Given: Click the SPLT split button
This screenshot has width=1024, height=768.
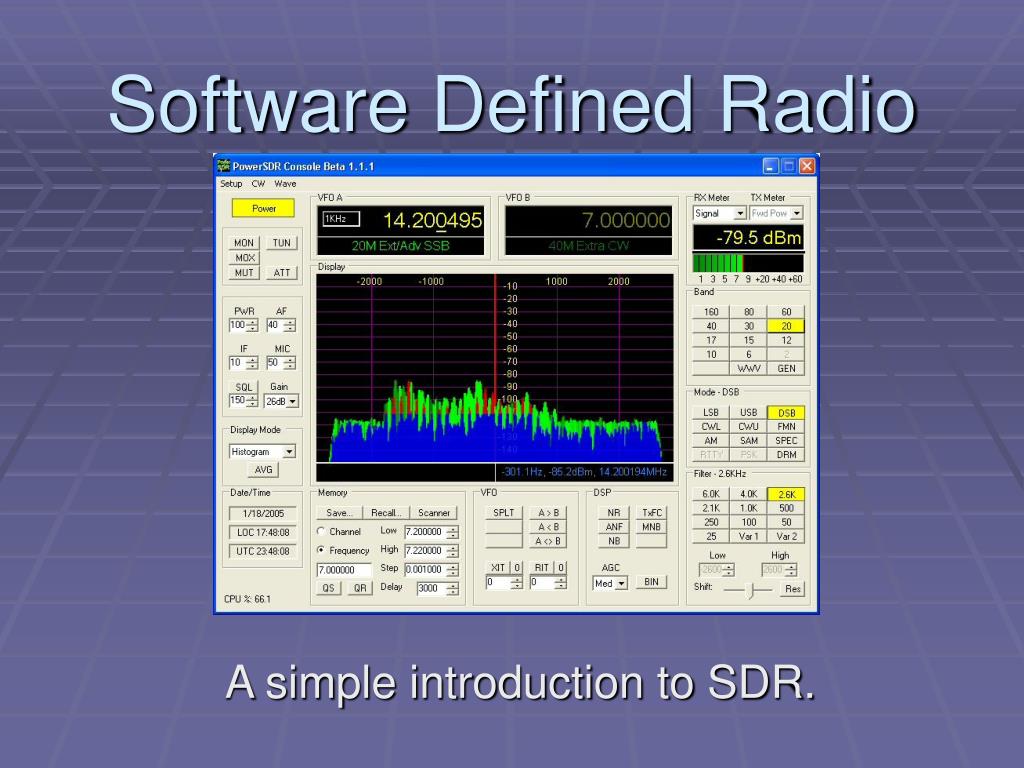Looking at the screenshot, I should (x=504, y=513).
